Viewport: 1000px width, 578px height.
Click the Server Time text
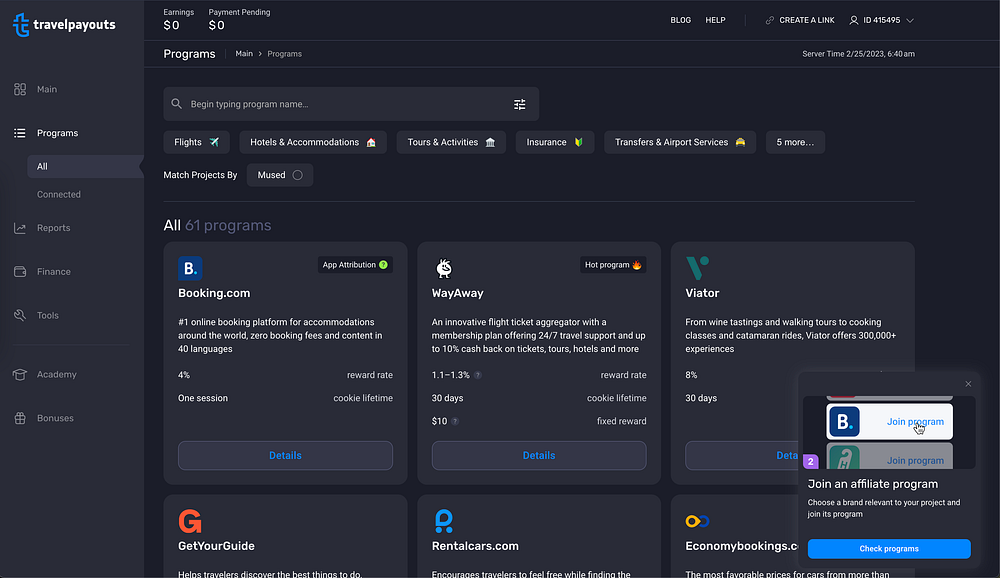[x=858, y=54]
